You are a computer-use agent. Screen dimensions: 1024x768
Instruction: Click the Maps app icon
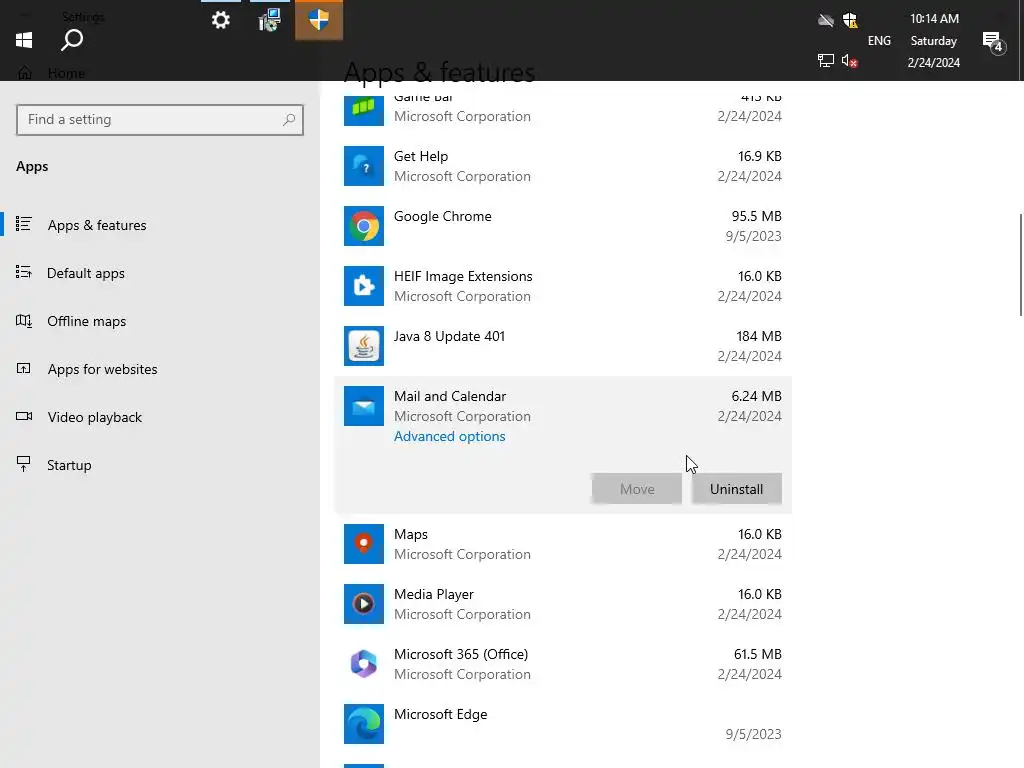[x=364, y=544]
